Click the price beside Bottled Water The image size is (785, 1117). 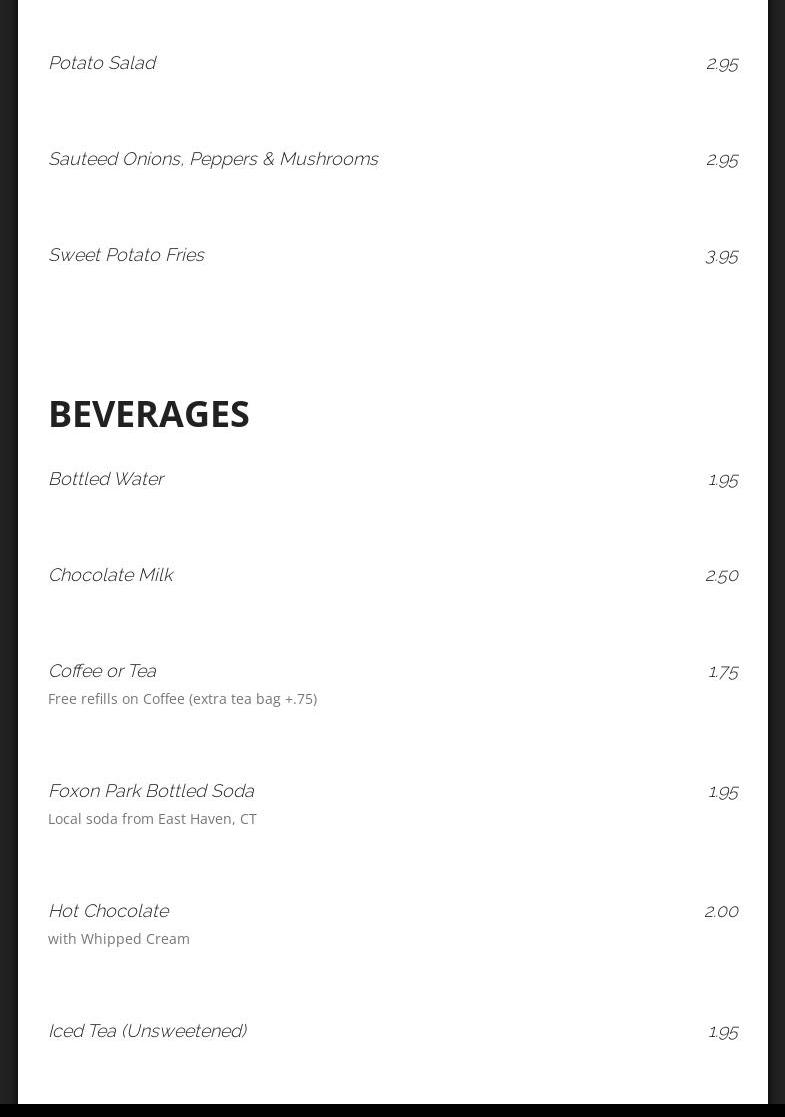[x=722, y=479]
